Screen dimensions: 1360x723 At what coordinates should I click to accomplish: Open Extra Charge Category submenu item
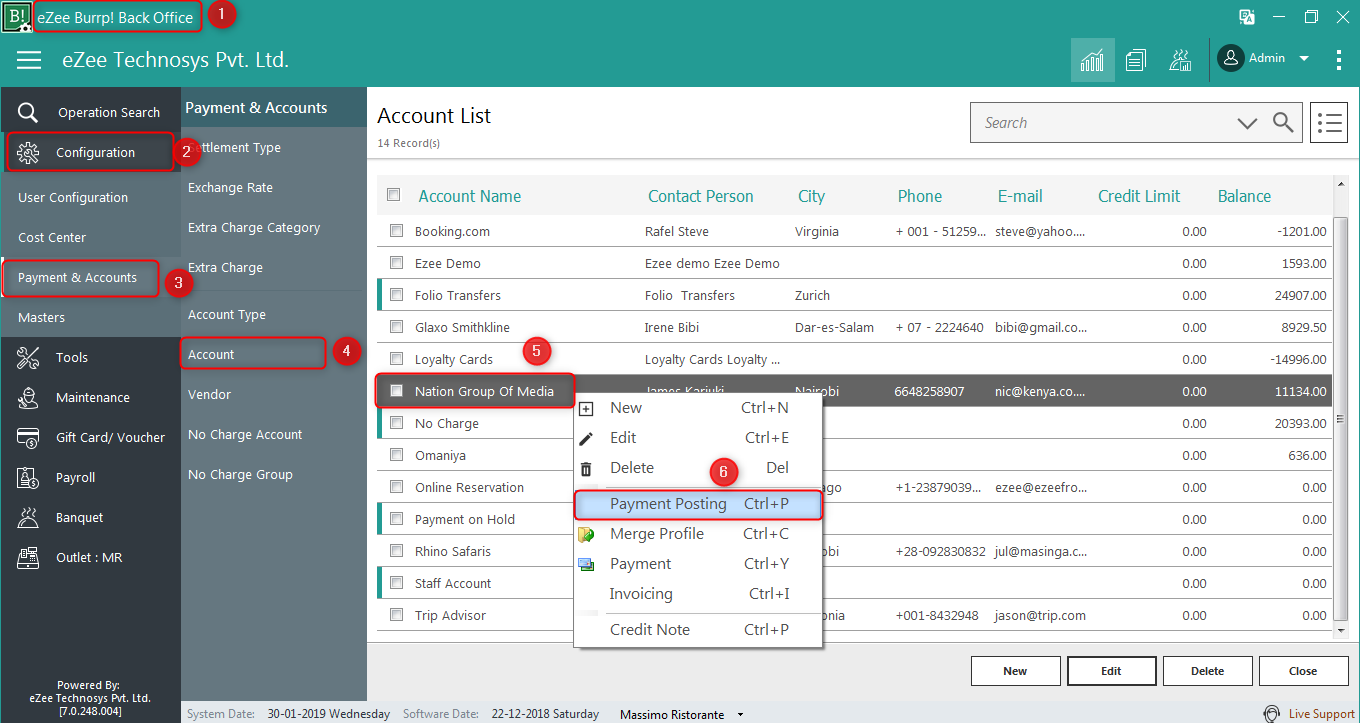254,227
